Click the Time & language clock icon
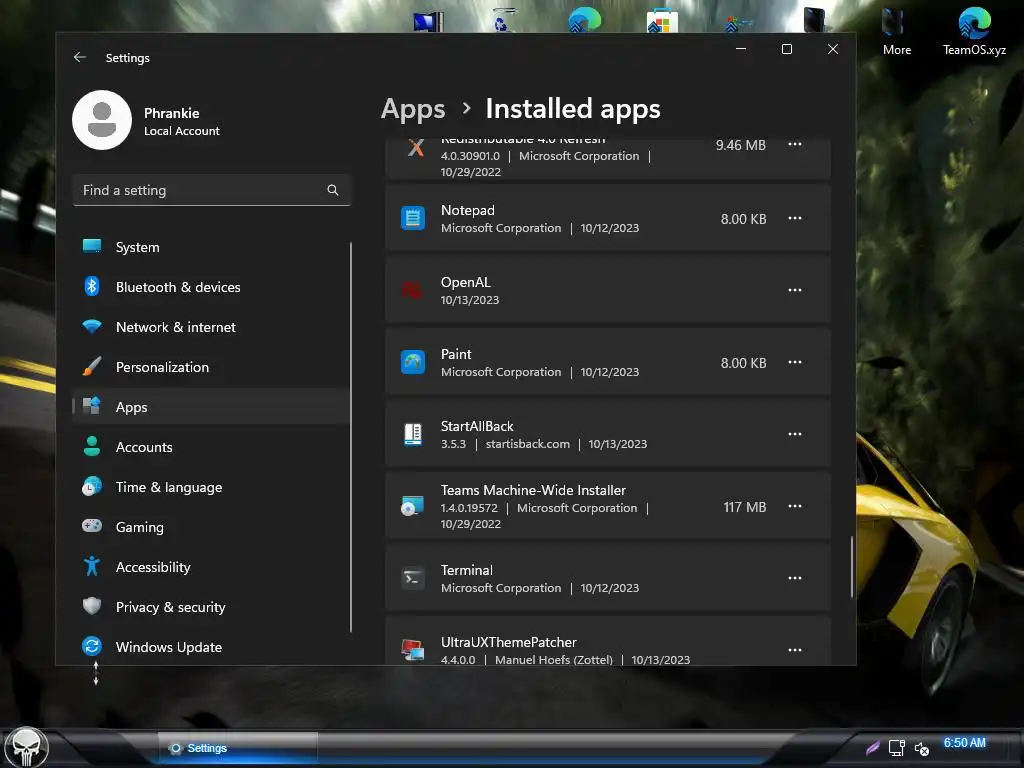 [92, 487]
